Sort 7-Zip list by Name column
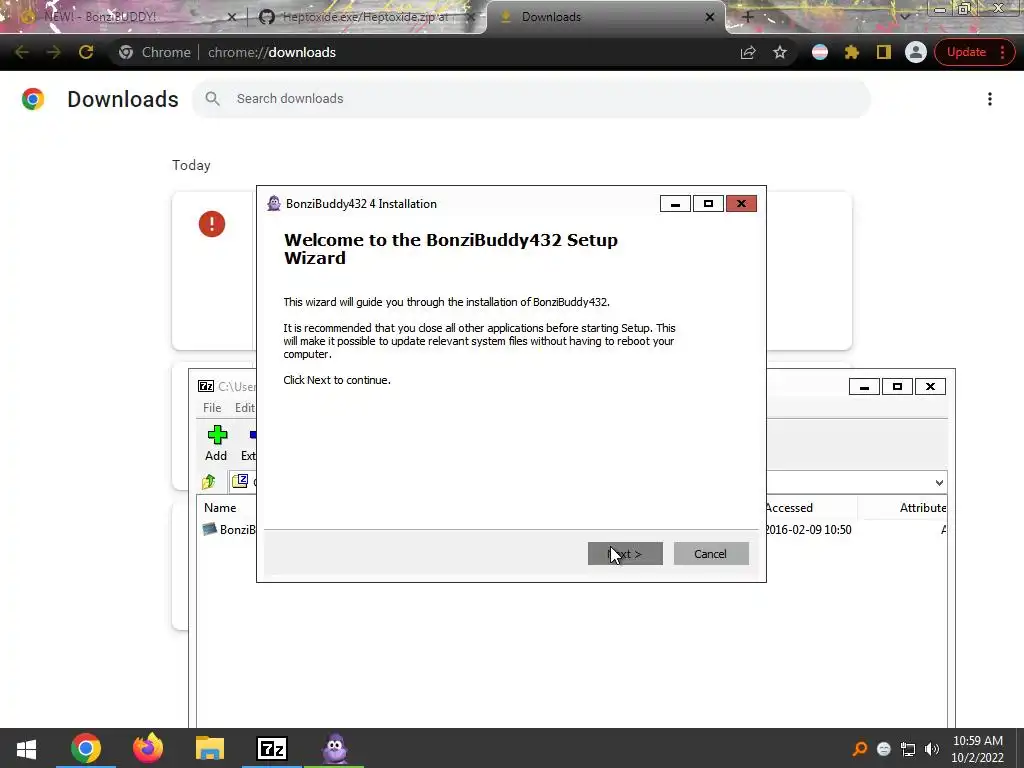The height and width of the screenshot is (768, 1024). pos(220,507)
